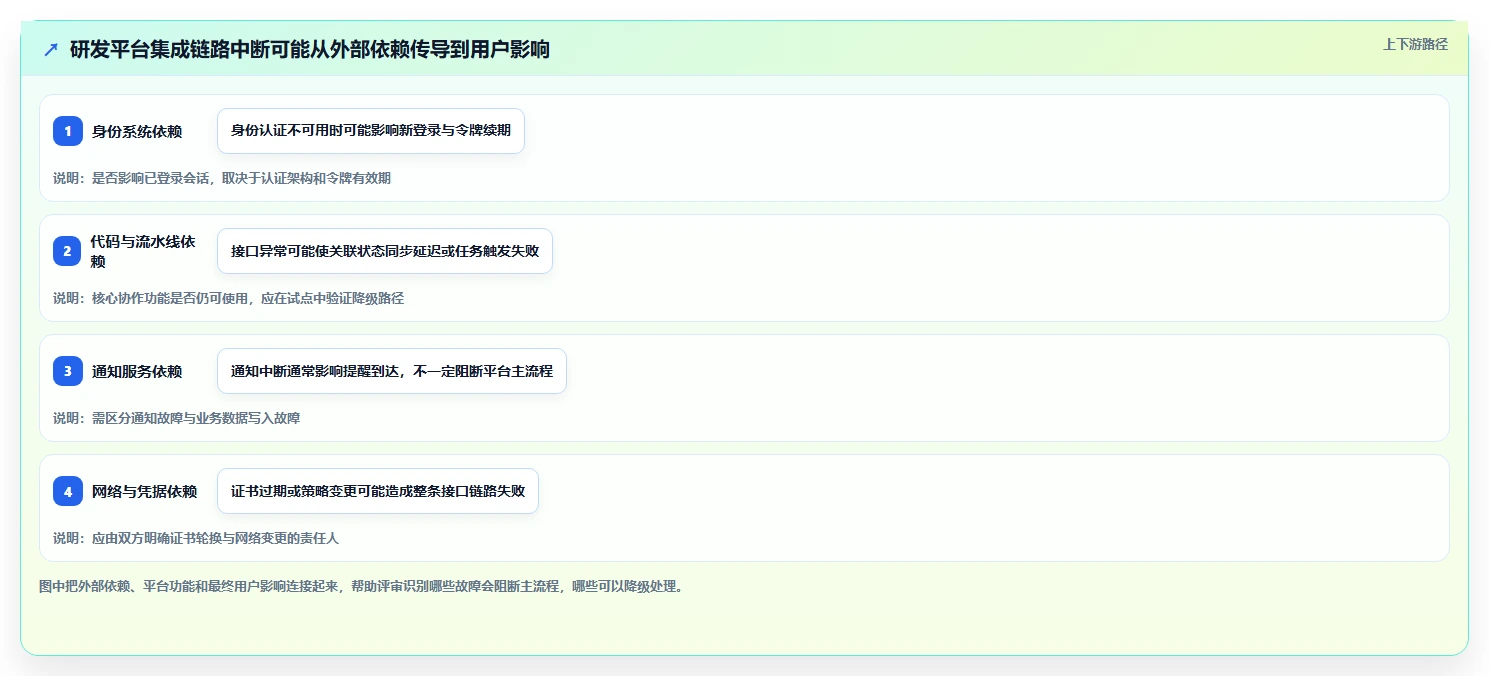
Task: Click the number 2 step badge
Action: pos(68,251)
